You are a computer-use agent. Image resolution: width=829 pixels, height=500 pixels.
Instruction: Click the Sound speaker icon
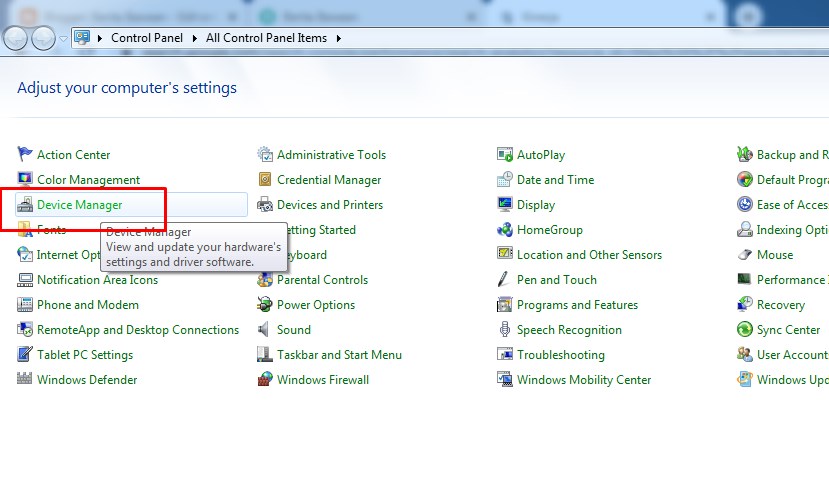263,329
